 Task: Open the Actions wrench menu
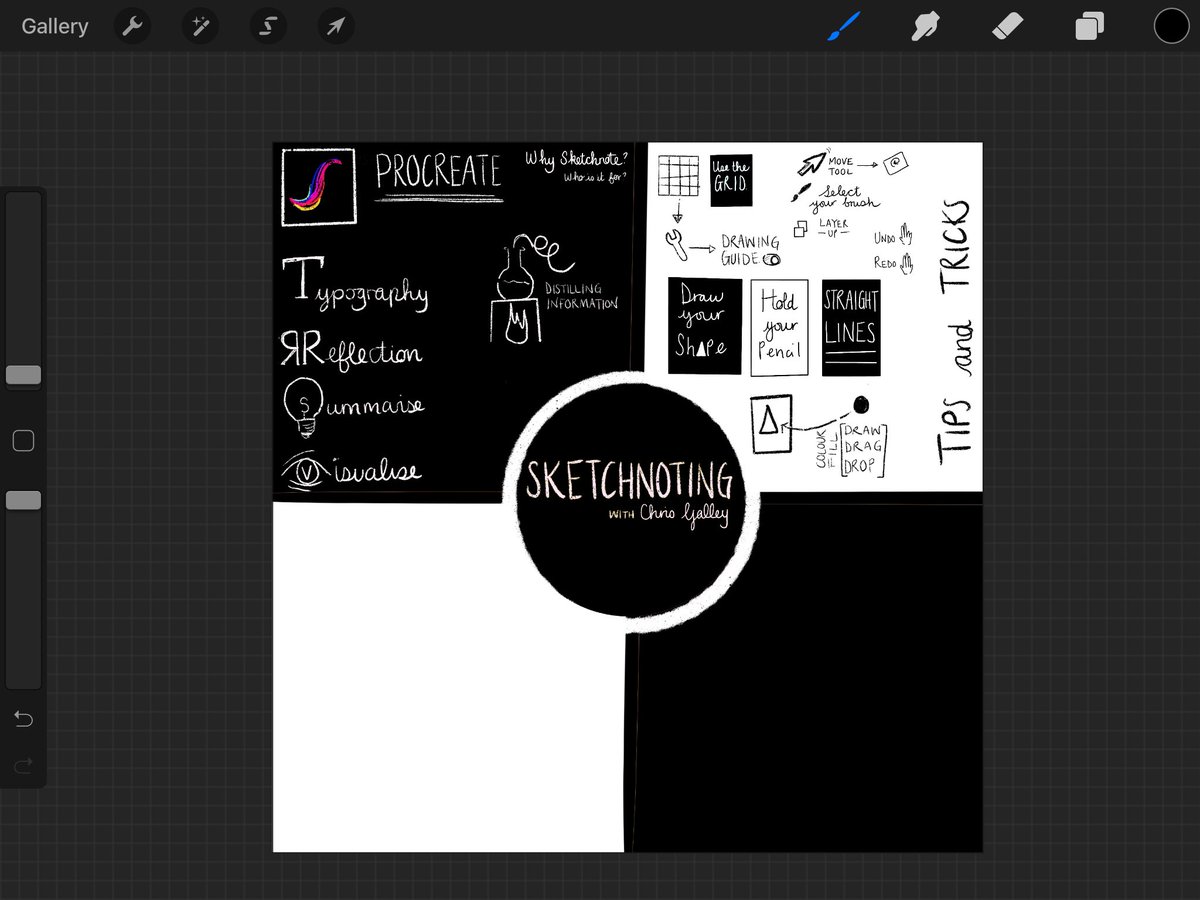[x=132, y=26]
